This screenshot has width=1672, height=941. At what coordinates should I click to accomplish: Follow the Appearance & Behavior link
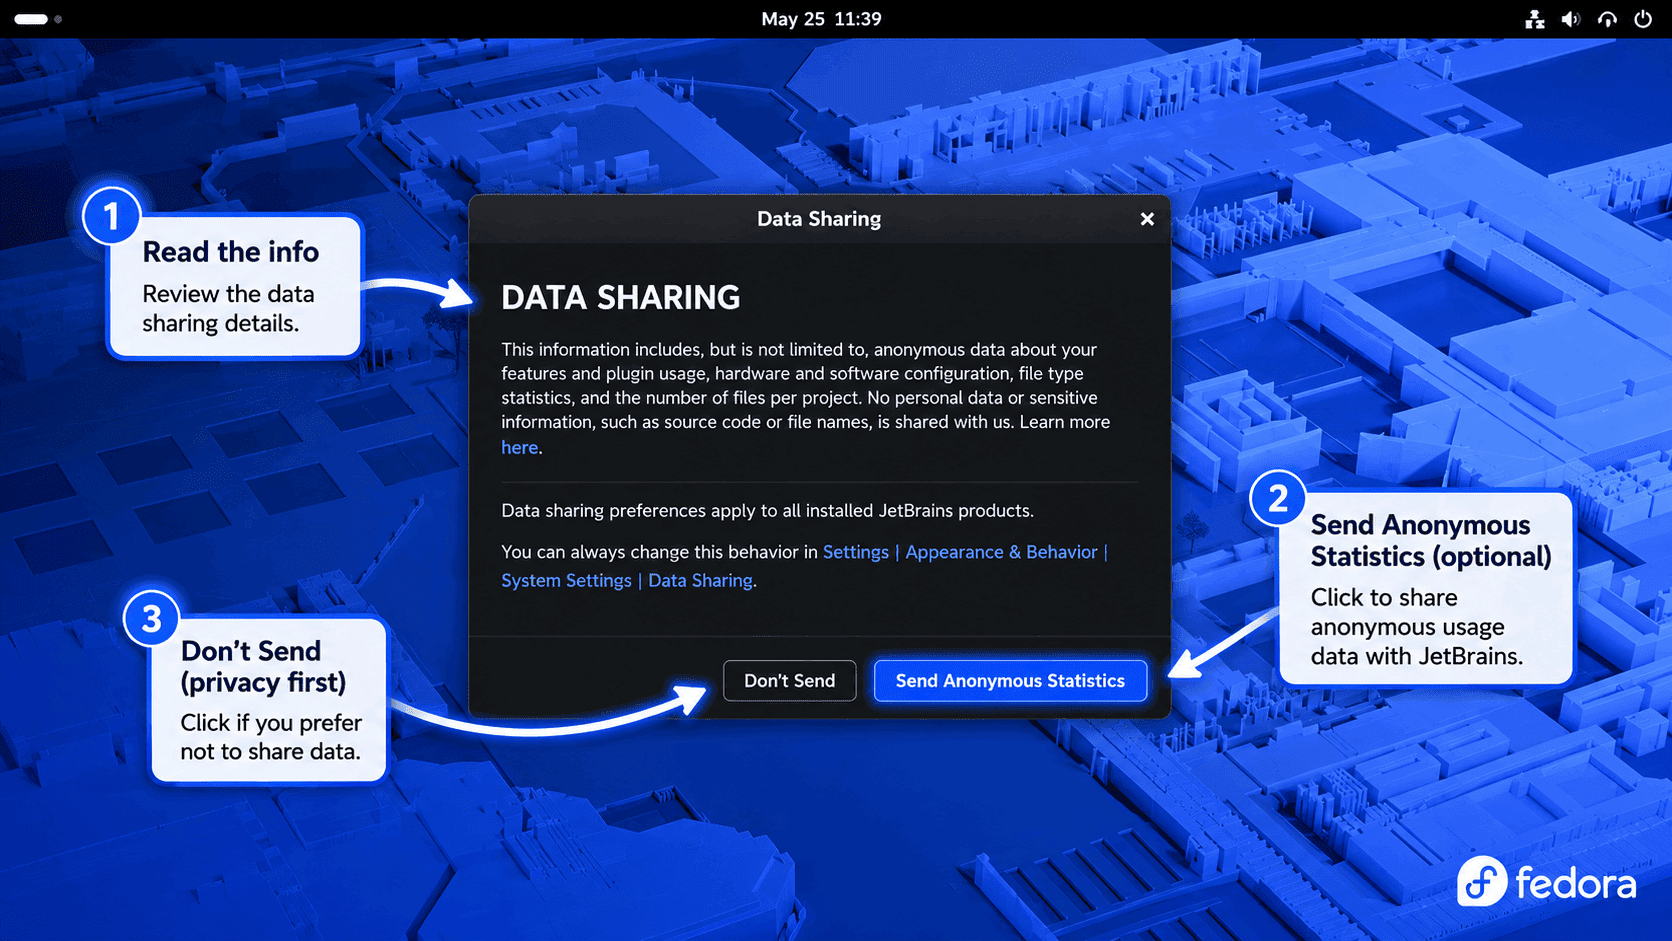[1001, 552]
